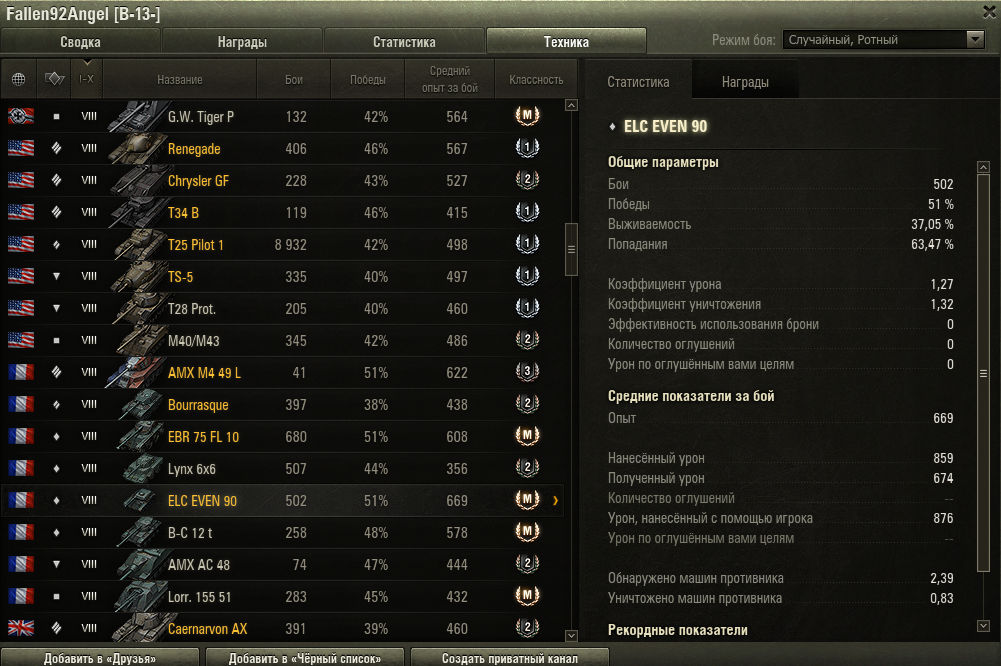
Task: Click mastery badge on AMX M4 49 L row
Action: tap(527, 372)
